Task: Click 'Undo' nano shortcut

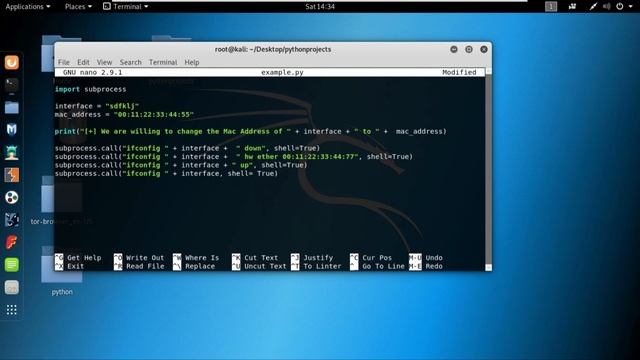Action: pos(434,258)
